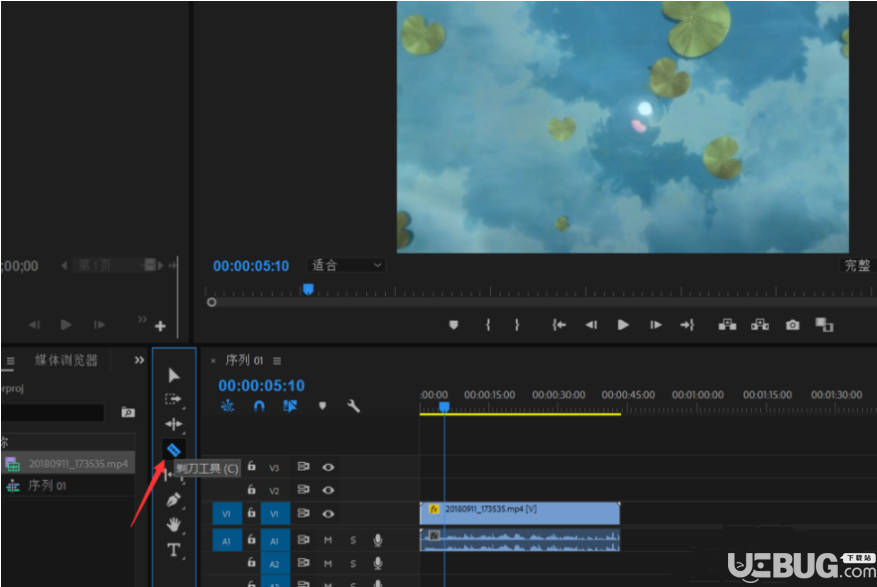
Task: Expand Project panel overflow tabs chevron
Action: pyautogui.click(x=139, y=361)
